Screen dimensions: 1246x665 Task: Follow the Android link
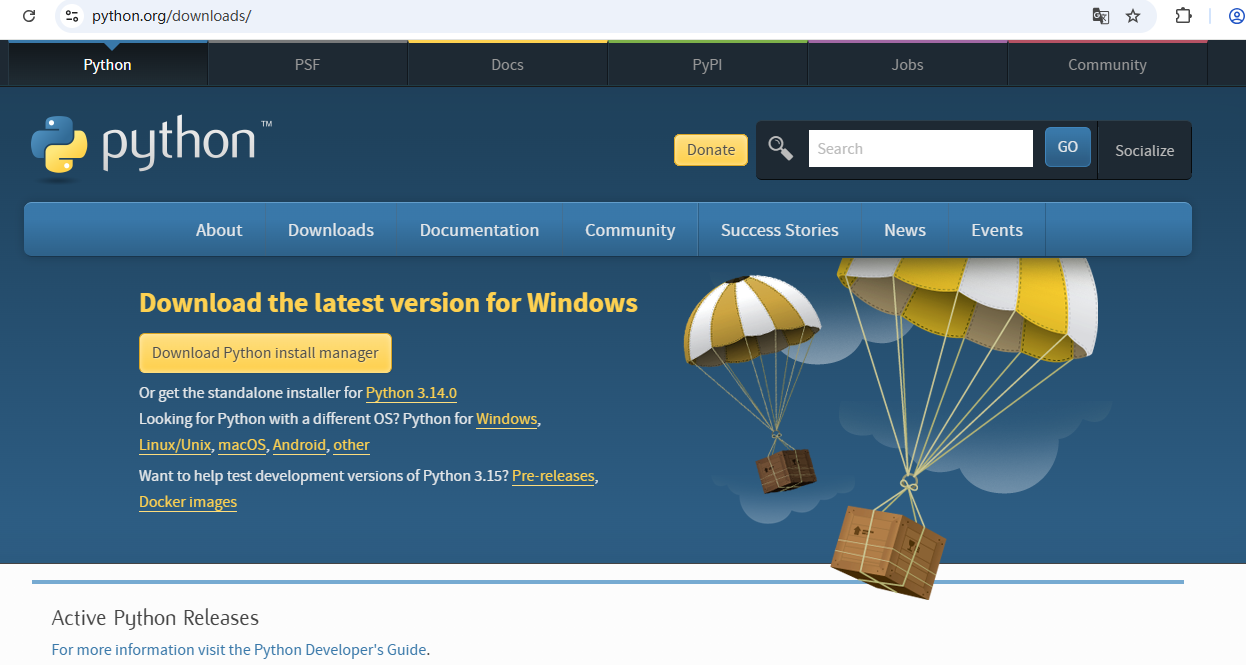(300, 445)
